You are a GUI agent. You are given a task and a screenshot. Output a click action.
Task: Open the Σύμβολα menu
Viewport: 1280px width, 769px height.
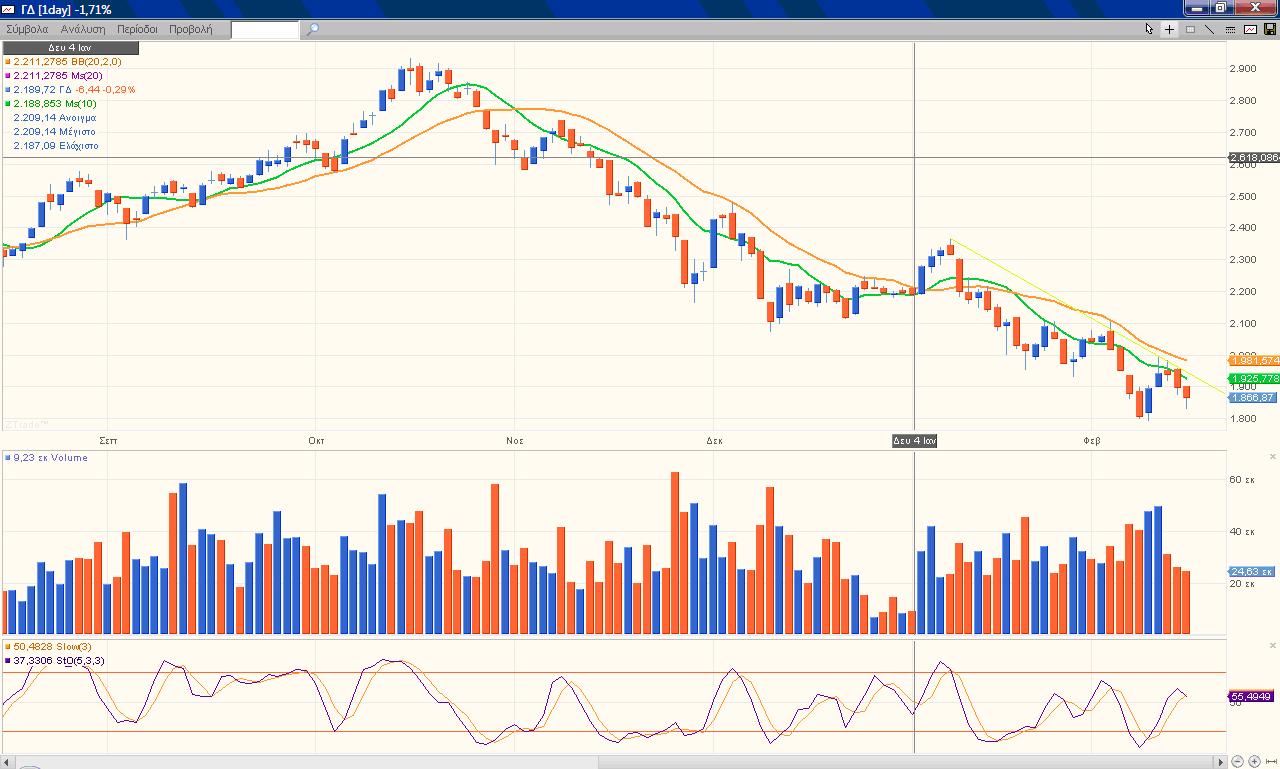pyautogui.click(x=27, y=29)
